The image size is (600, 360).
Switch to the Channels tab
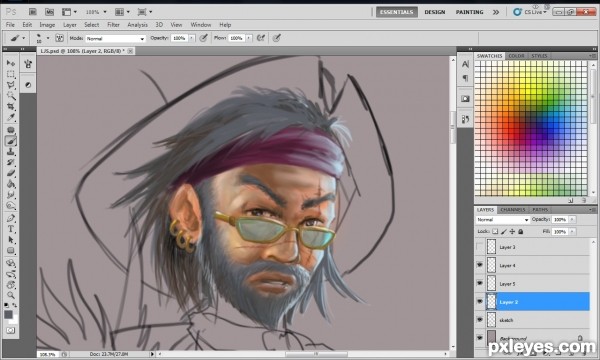click(x=513, y=210)
